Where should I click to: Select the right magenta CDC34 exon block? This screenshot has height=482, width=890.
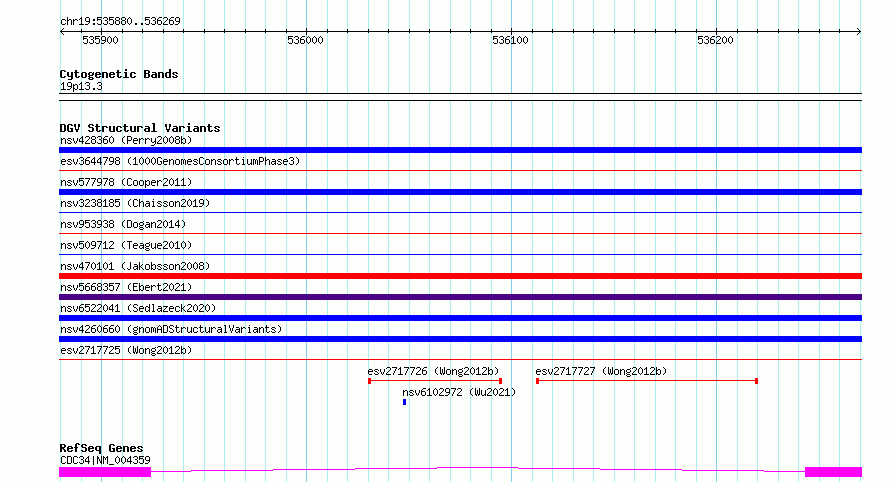coord(833,472)
